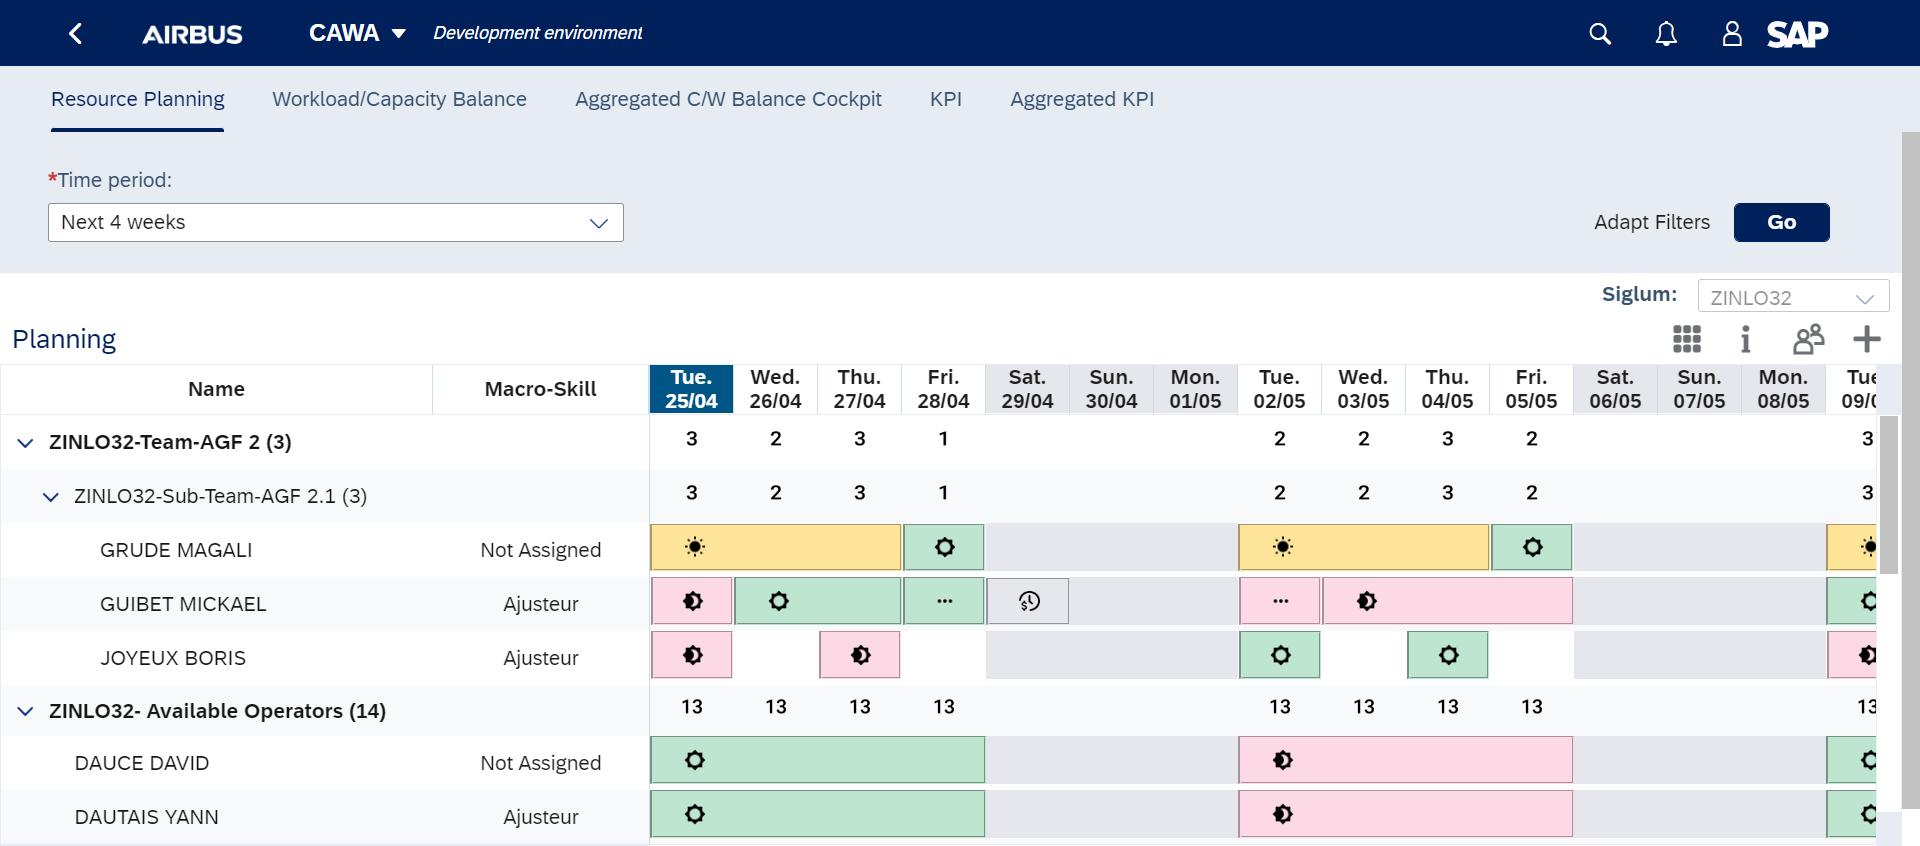Screen dimensions: 1920x846
Task: Collapse ZINLO32- Available Operators group
Action: [26, 711]
